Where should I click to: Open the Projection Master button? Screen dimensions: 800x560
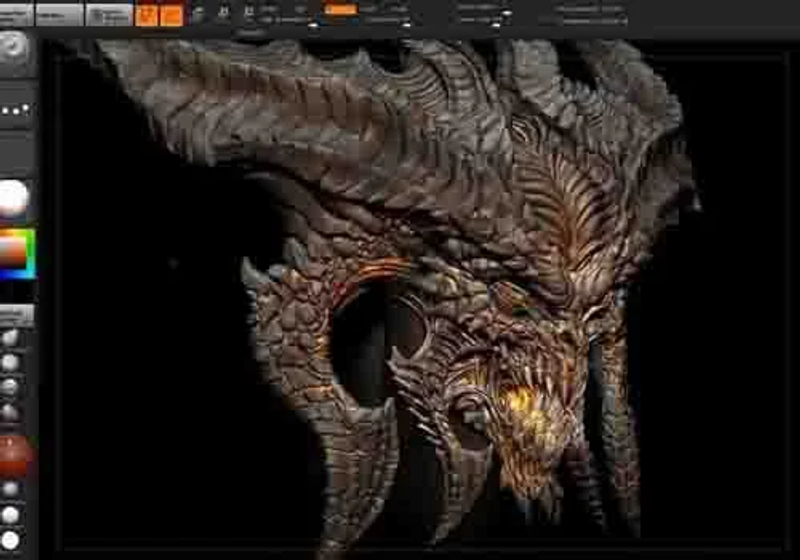[16, 15]
